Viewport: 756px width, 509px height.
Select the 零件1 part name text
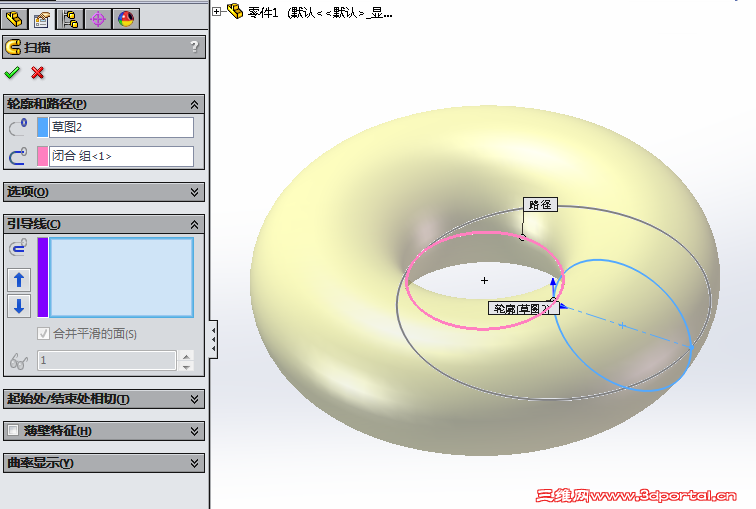pyautogui.click(x=263, y=13)
